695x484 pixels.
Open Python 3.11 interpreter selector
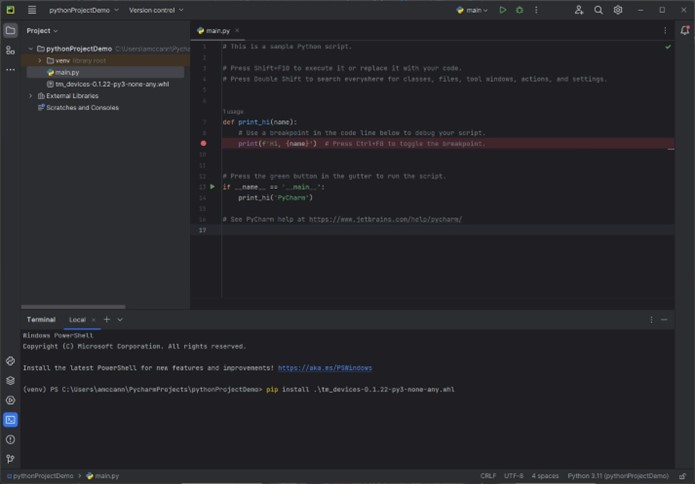point(618,476)
